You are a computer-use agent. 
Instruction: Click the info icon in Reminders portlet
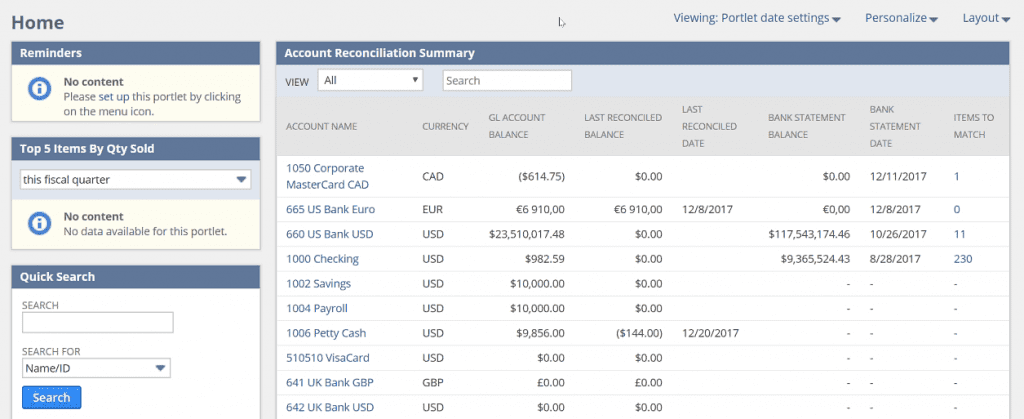[x=37, y=90]
